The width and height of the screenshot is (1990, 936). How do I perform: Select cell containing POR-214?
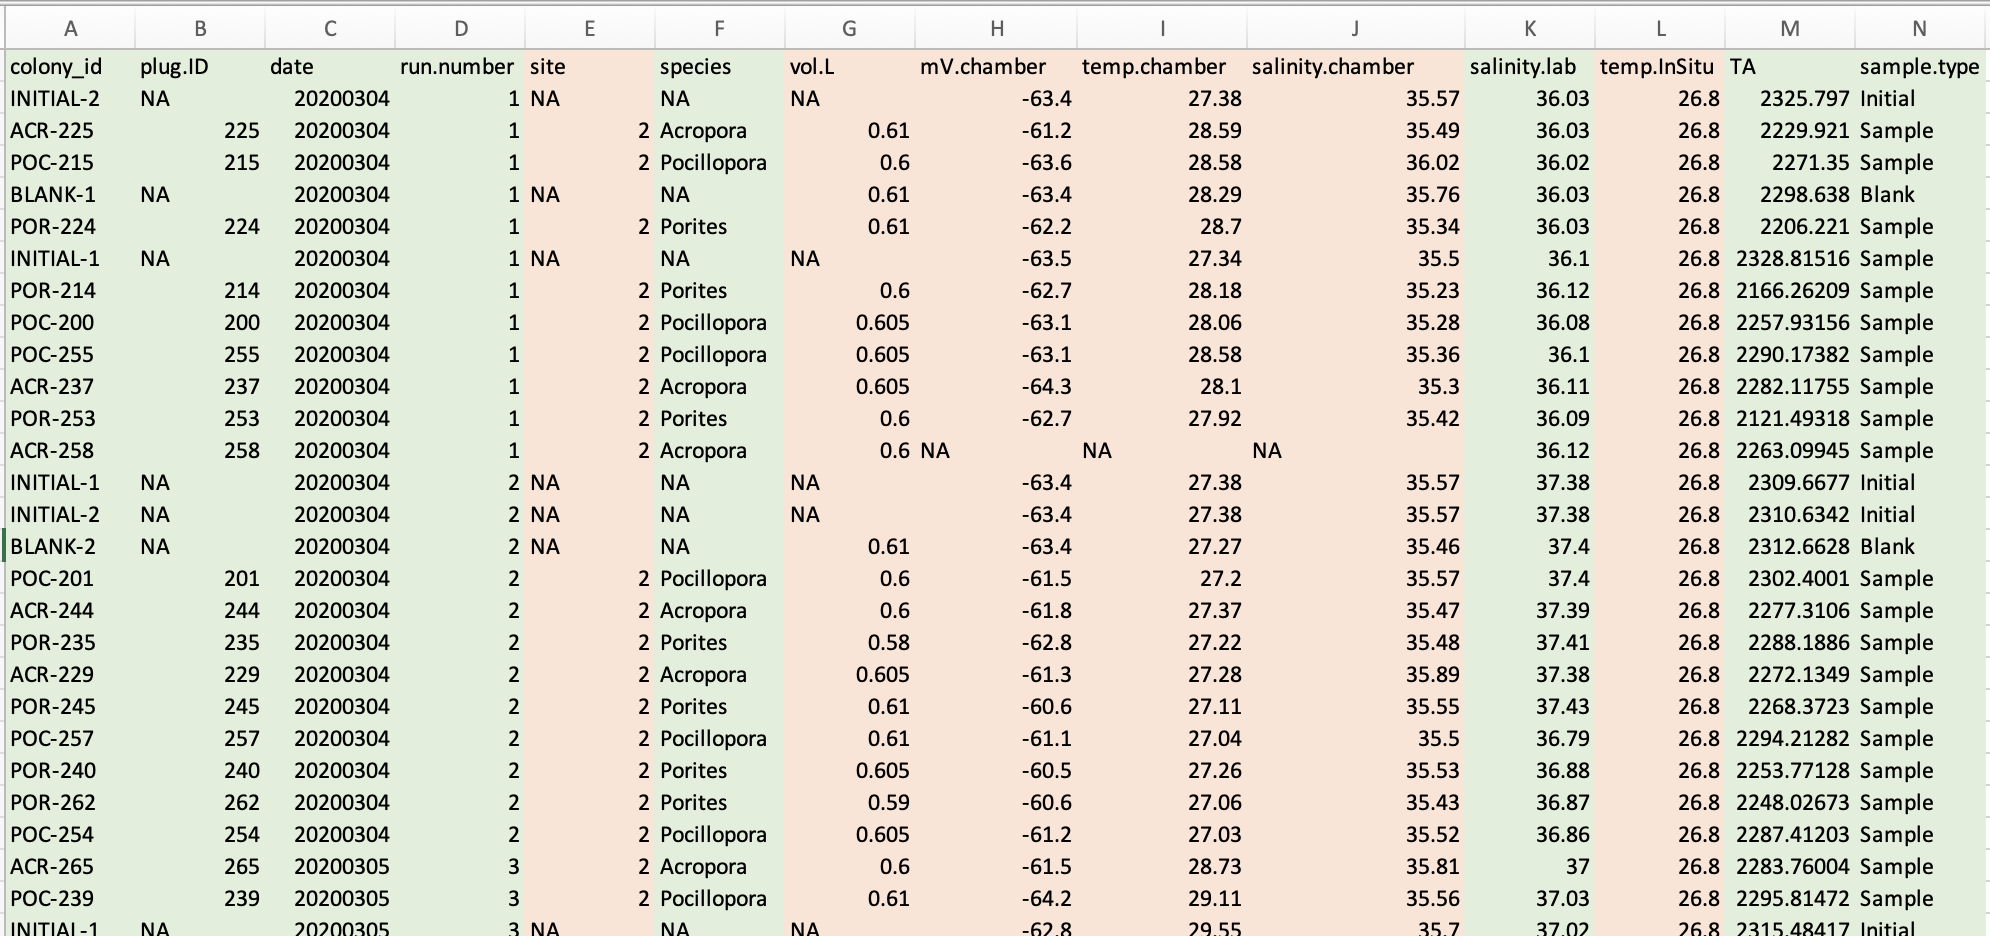point(70,291)
